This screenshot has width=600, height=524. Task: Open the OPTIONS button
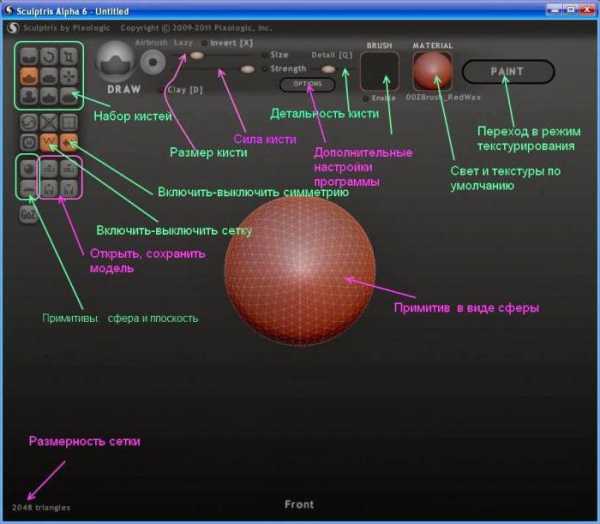pyautogui.click(x=308, y=84)
